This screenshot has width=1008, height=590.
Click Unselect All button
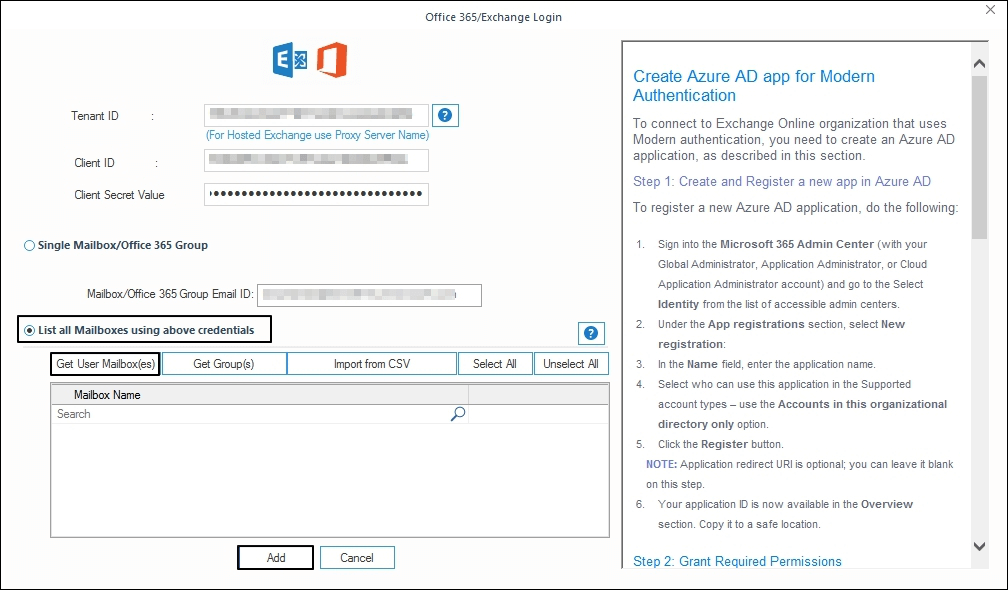[571, 364]
